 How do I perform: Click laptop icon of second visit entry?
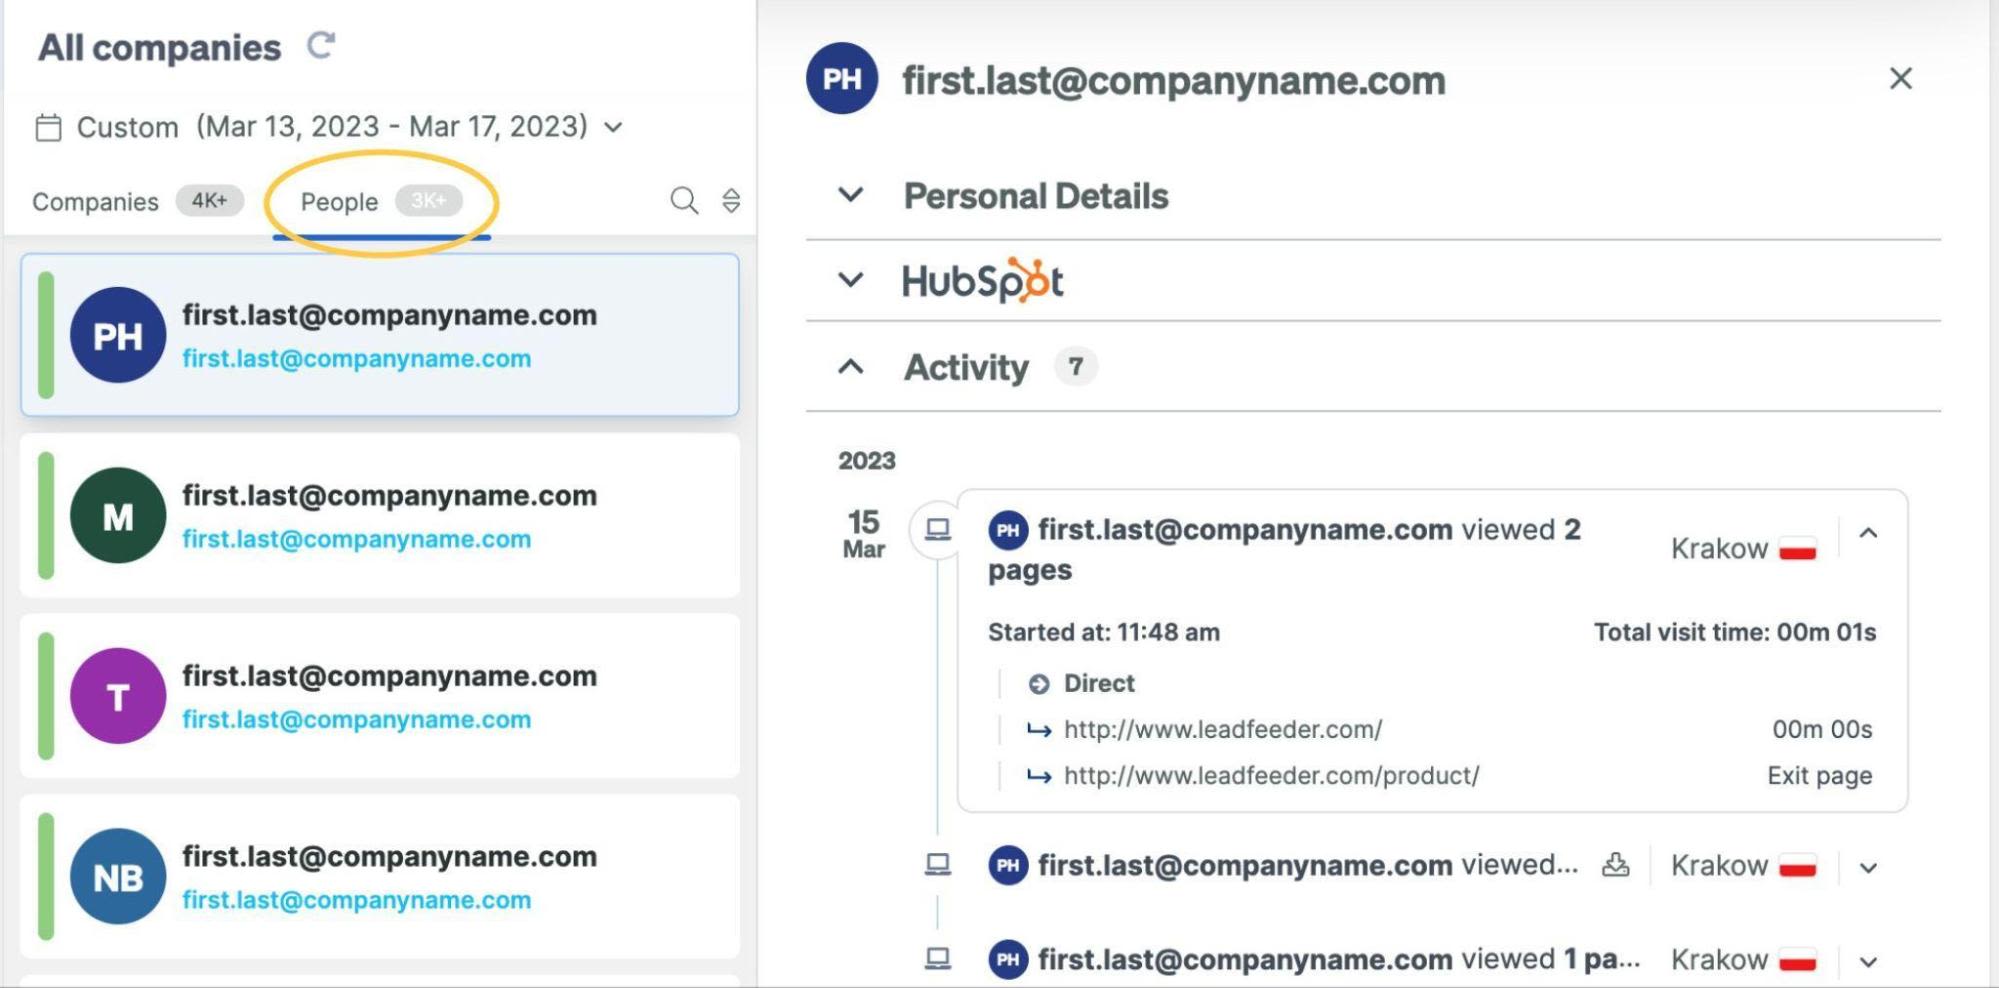pos(937,864)
